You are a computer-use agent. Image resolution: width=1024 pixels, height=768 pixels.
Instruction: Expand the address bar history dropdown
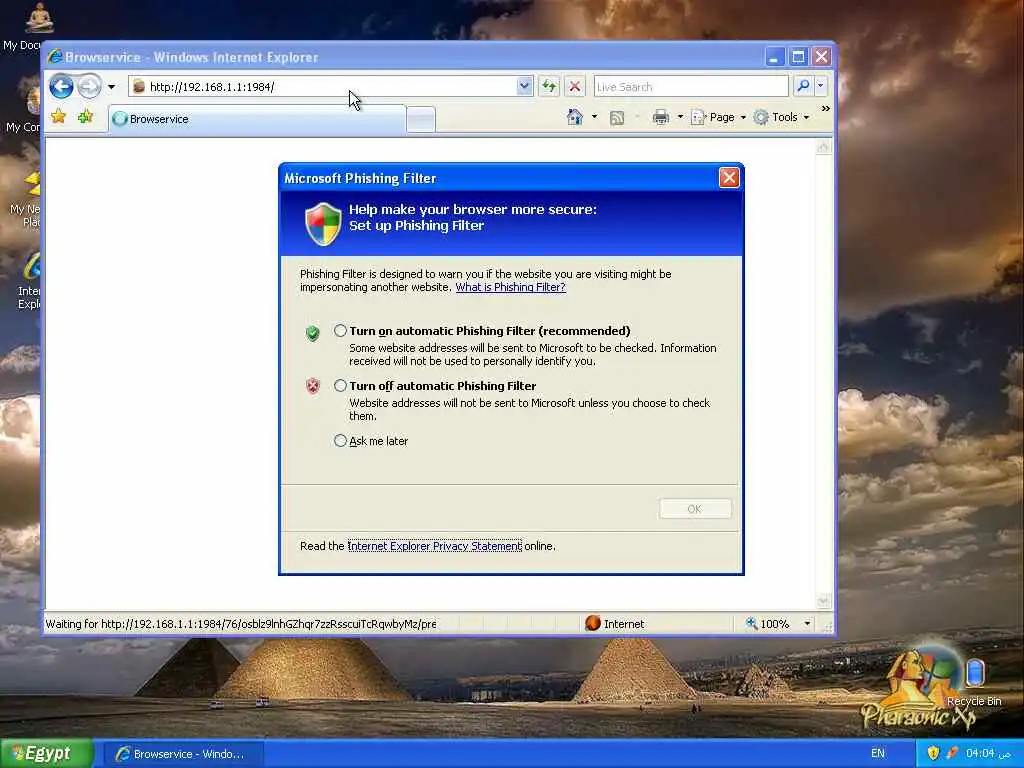524,86
